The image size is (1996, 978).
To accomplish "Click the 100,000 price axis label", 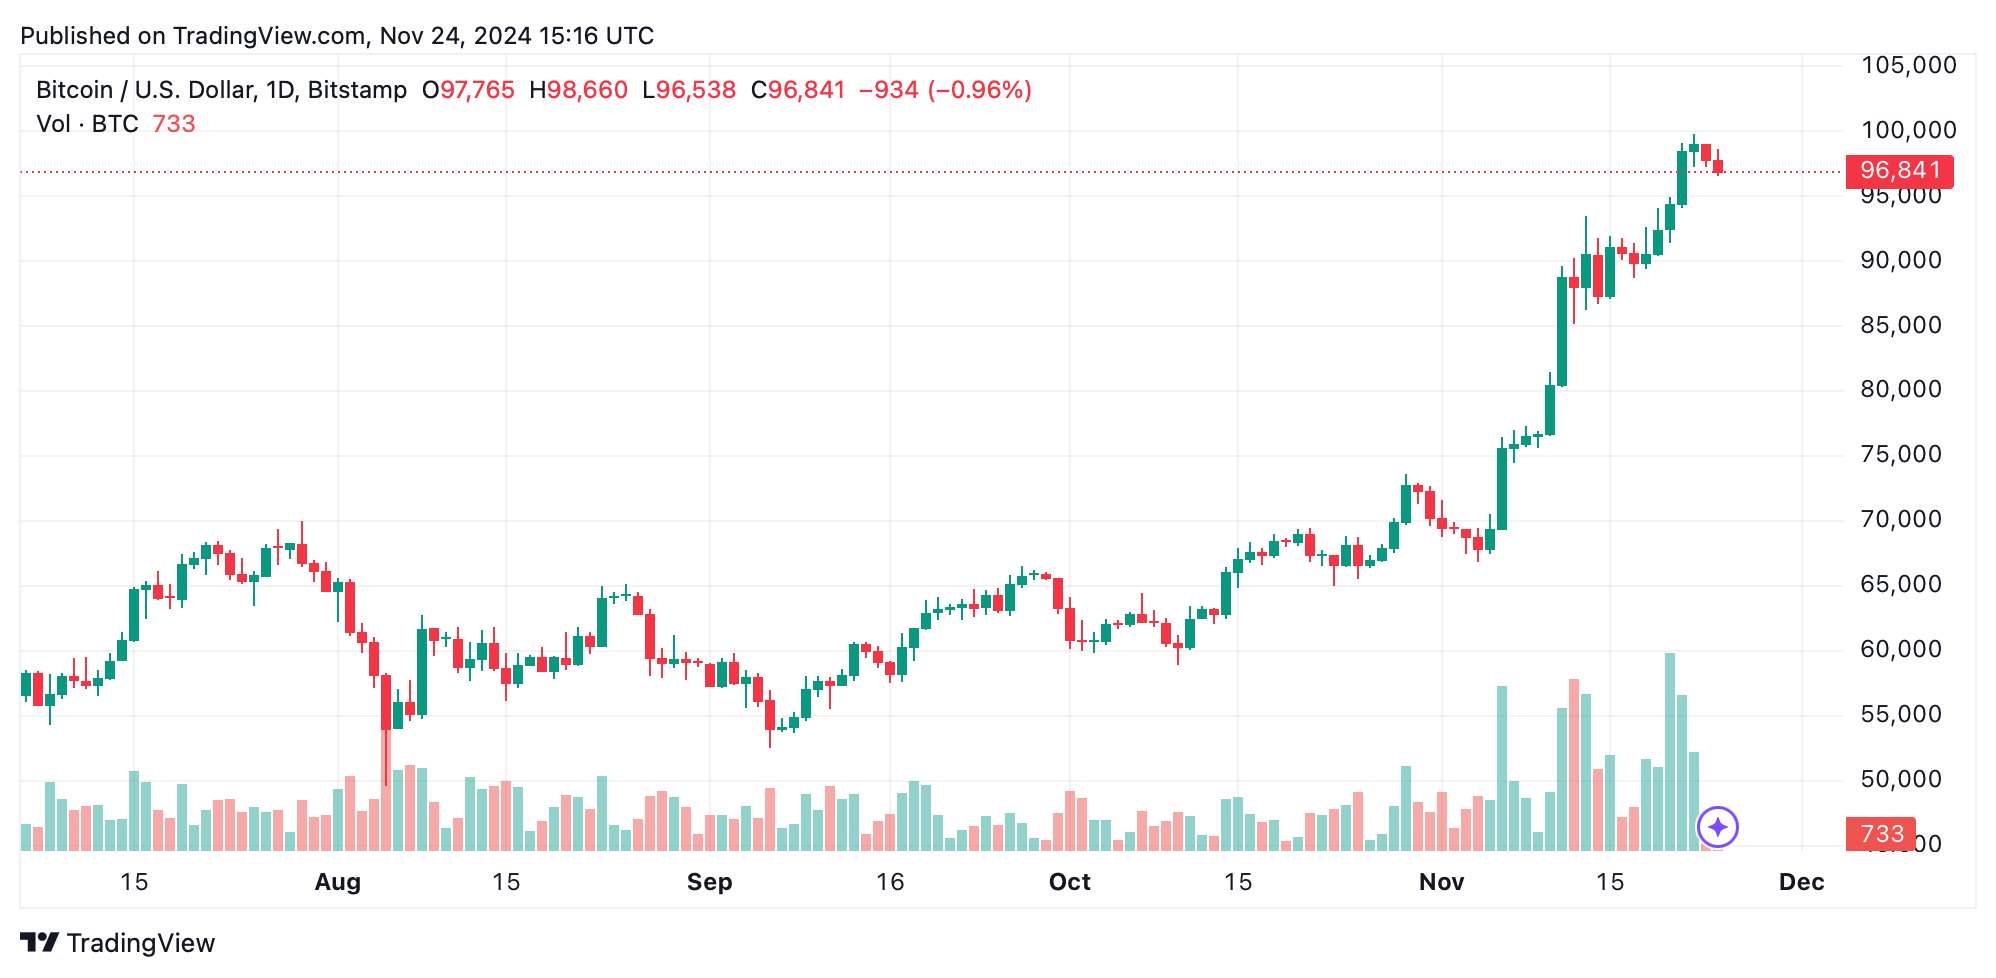I will [x=1909, y=130].
